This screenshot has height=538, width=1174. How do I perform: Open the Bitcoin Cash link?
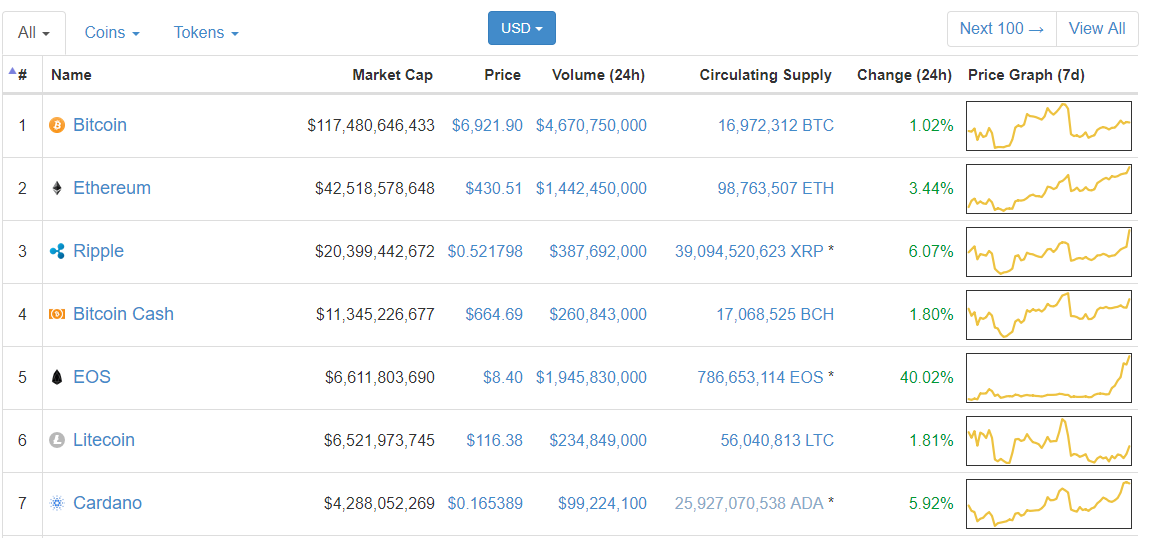tap(123, 314)
